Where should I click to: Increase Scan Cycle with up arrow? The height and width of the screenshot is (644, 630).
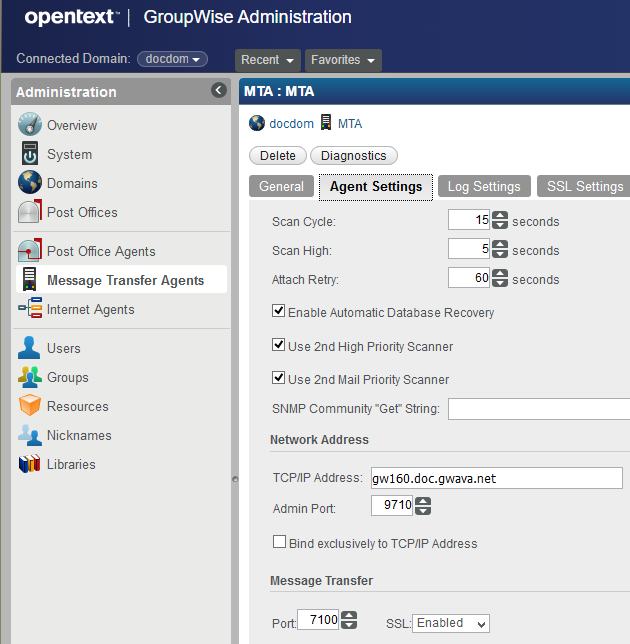pos(500,215)
